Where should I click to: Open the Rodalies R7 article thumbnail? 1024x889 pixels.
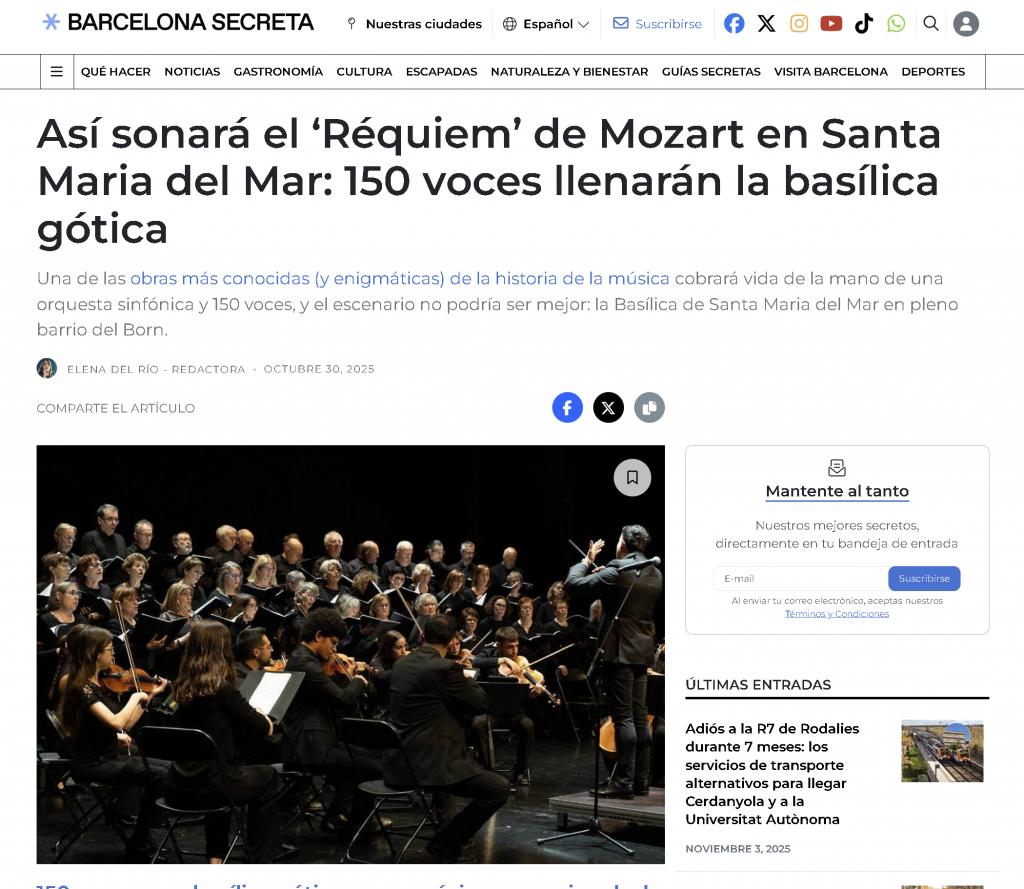coord(942,751)
